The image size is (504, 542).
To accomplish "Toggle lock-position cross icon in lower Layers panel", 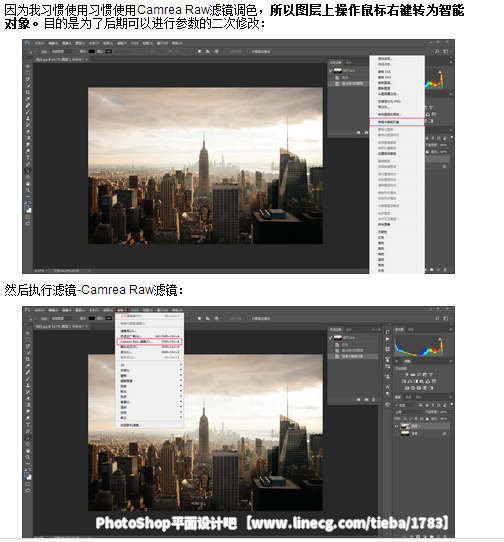I will tap(416, 419).
